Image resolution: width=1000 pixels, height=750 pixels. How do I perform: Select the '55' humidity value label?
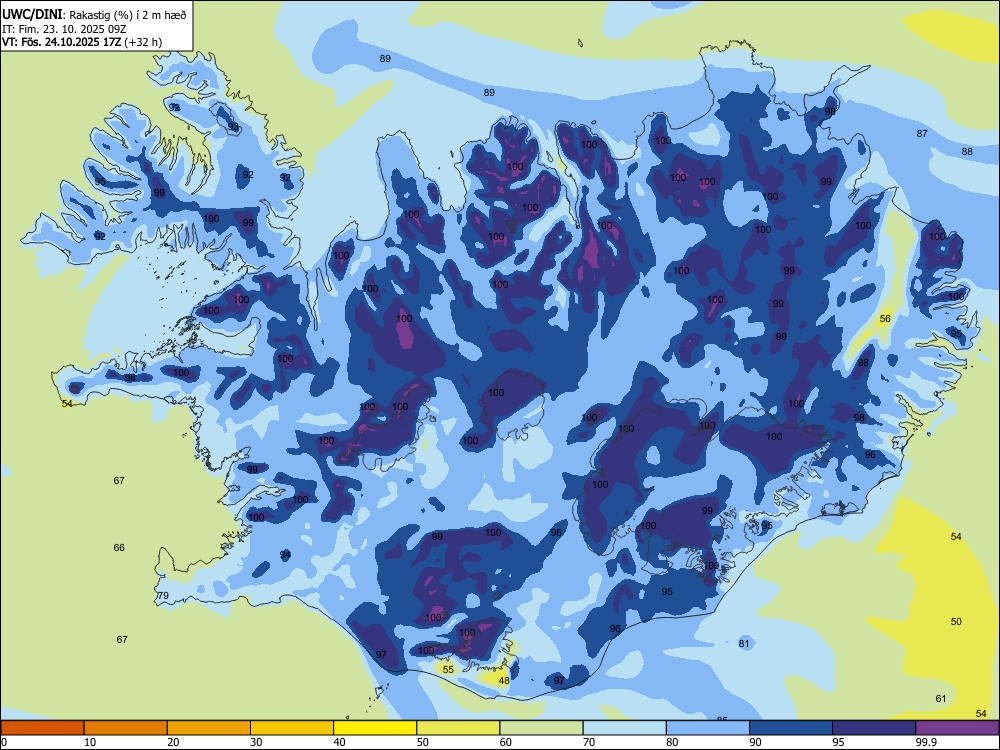(448, 669)
